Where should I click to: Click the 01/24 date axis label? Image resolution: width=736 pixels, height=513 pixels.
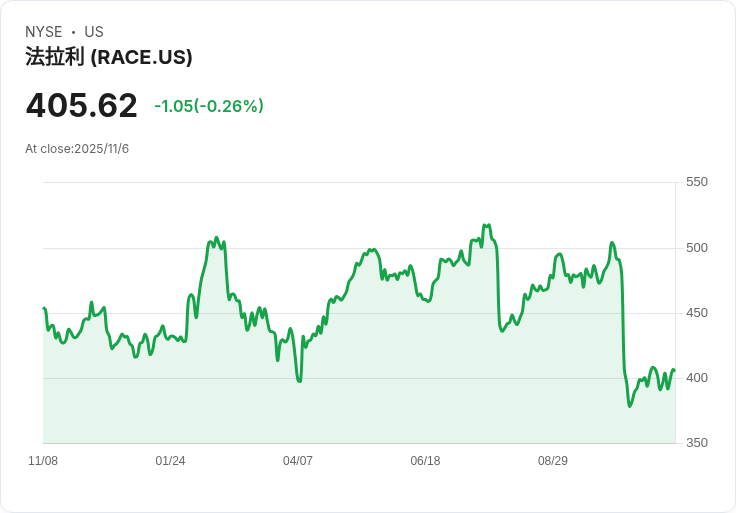(x=170, y=460)
